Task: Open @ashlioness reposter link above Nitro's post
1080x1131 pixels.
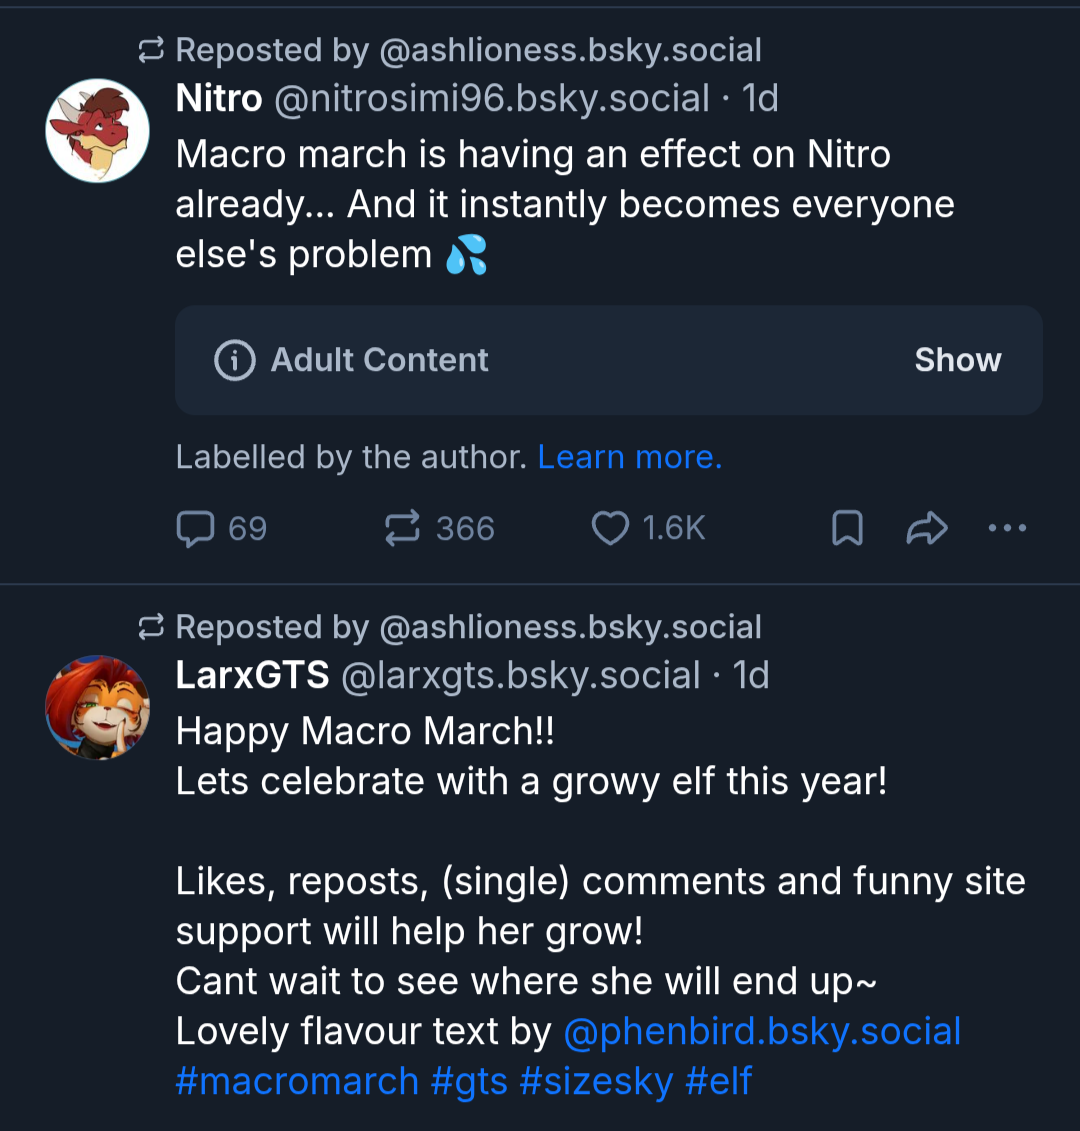Action: (x=570, y=50)
